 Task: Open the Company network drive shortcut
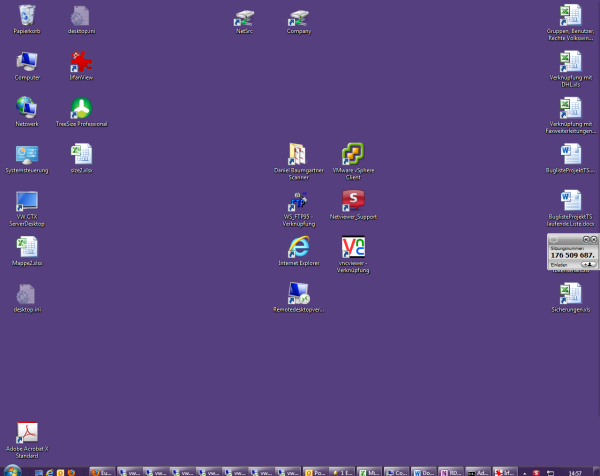tap(299, 21)
